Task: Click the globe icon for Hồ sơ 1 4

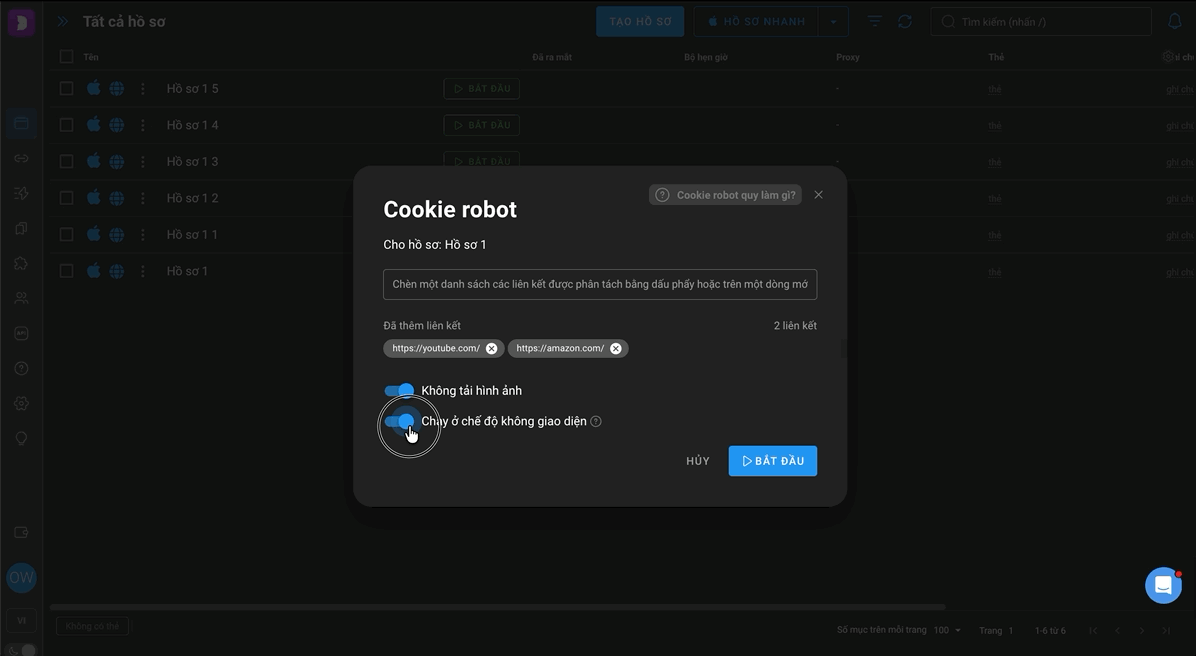Action: coord(117,125)
